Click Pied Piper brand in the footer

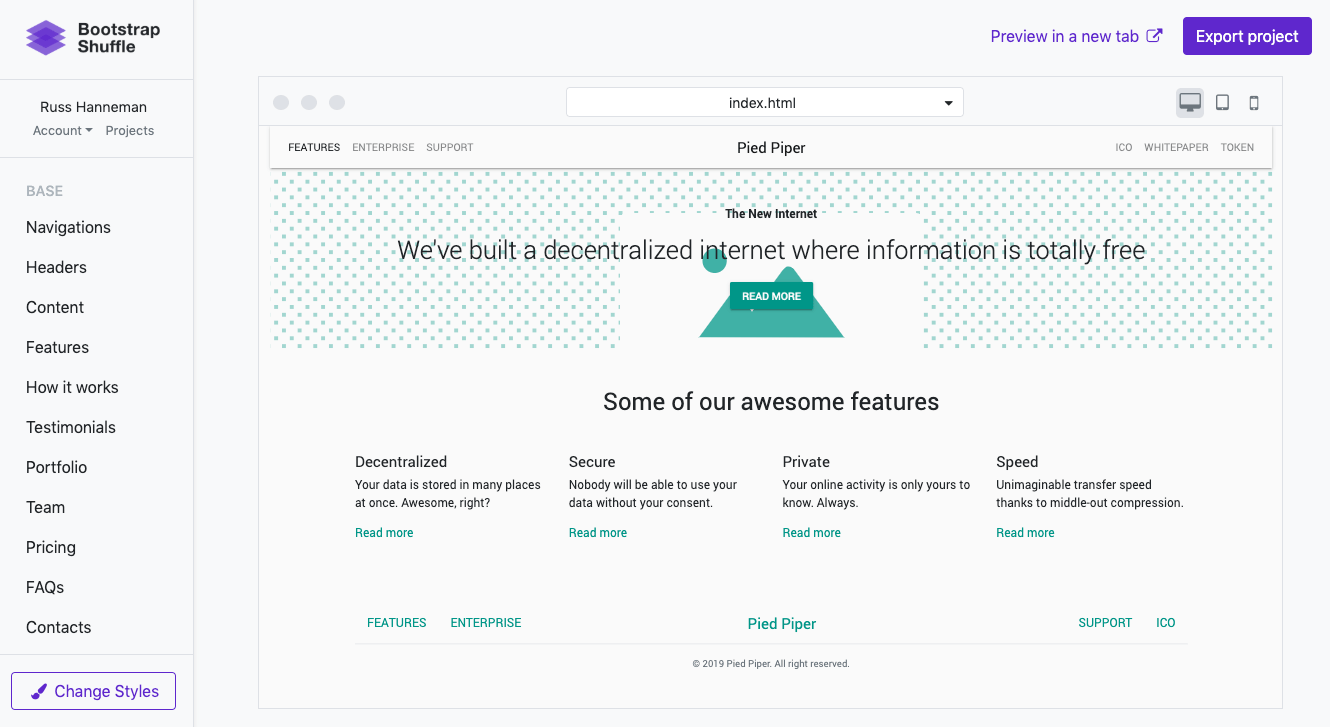coord(782,624)
